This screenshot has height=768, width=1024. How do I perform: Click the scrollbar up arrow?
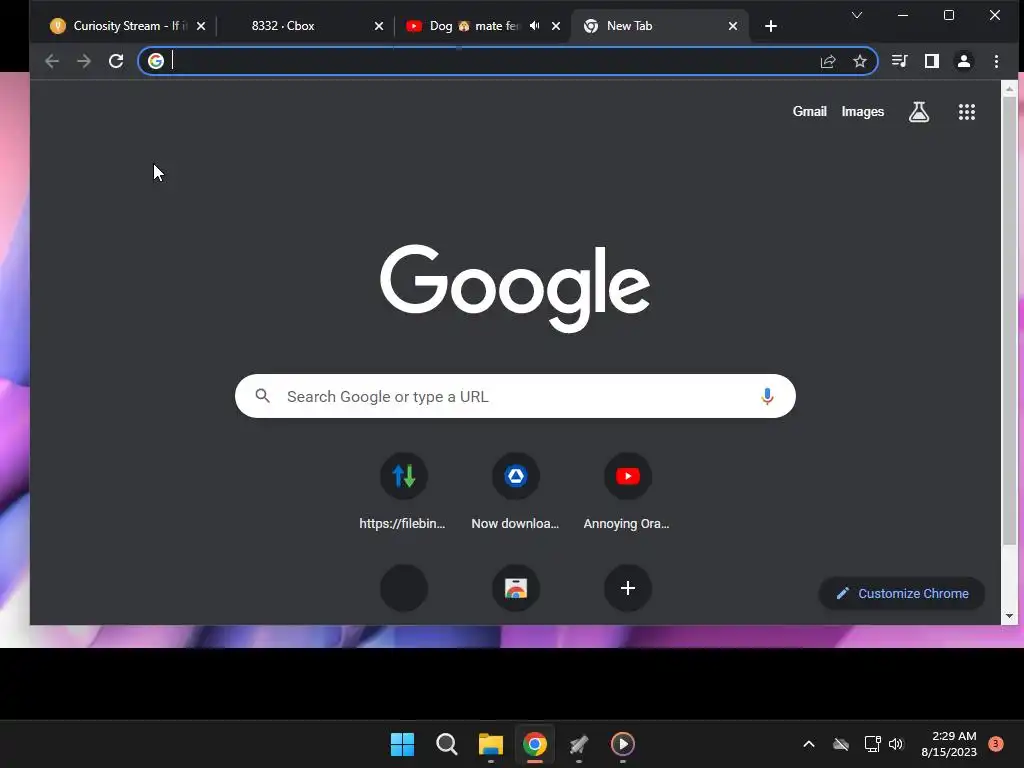pos(1010,89)
